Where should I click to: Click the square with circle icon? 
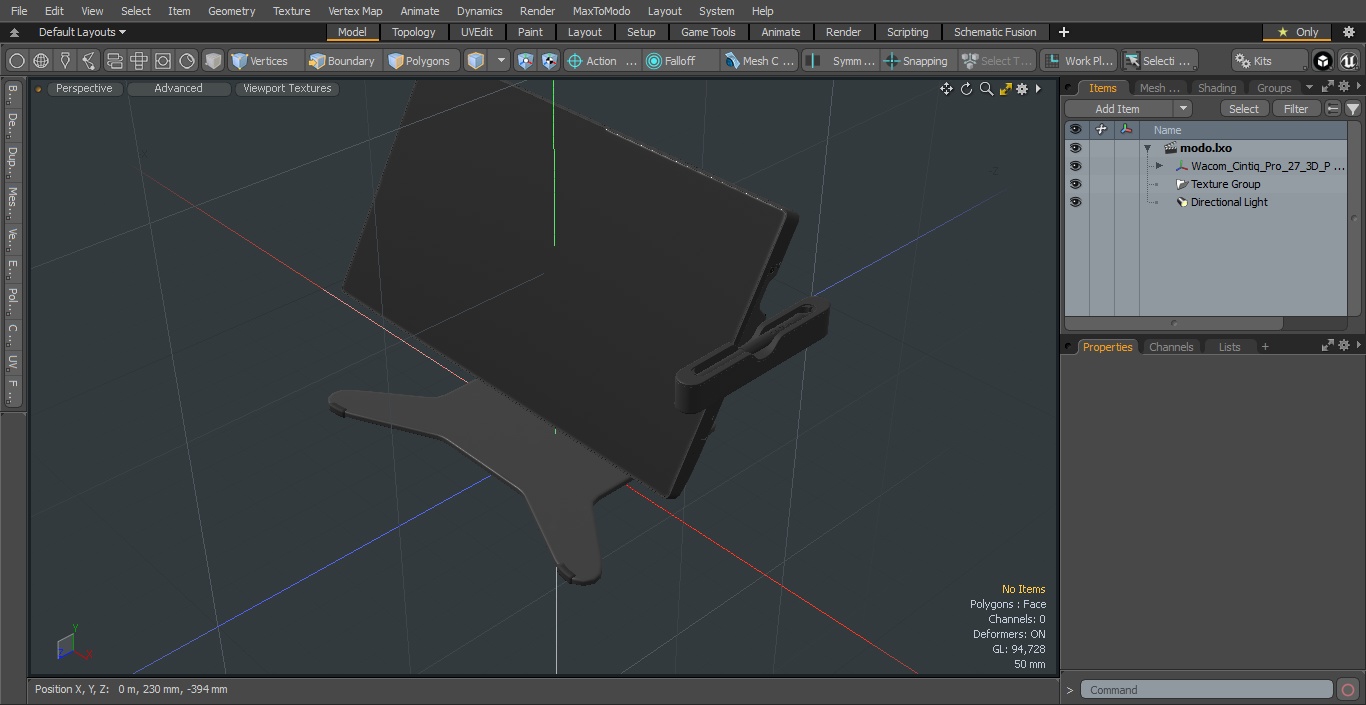click(x=162, y=61)
